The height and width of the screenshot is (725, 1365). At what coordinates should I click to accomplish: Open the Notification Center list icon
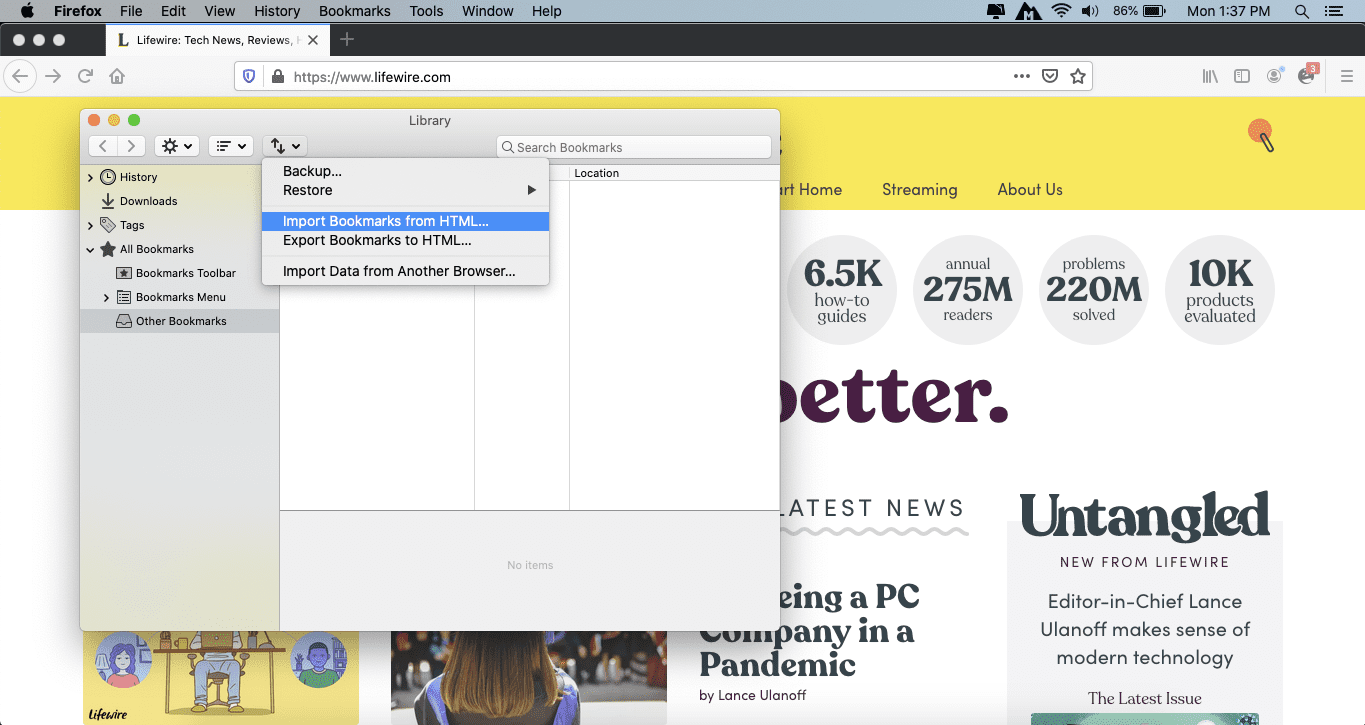1332,11
